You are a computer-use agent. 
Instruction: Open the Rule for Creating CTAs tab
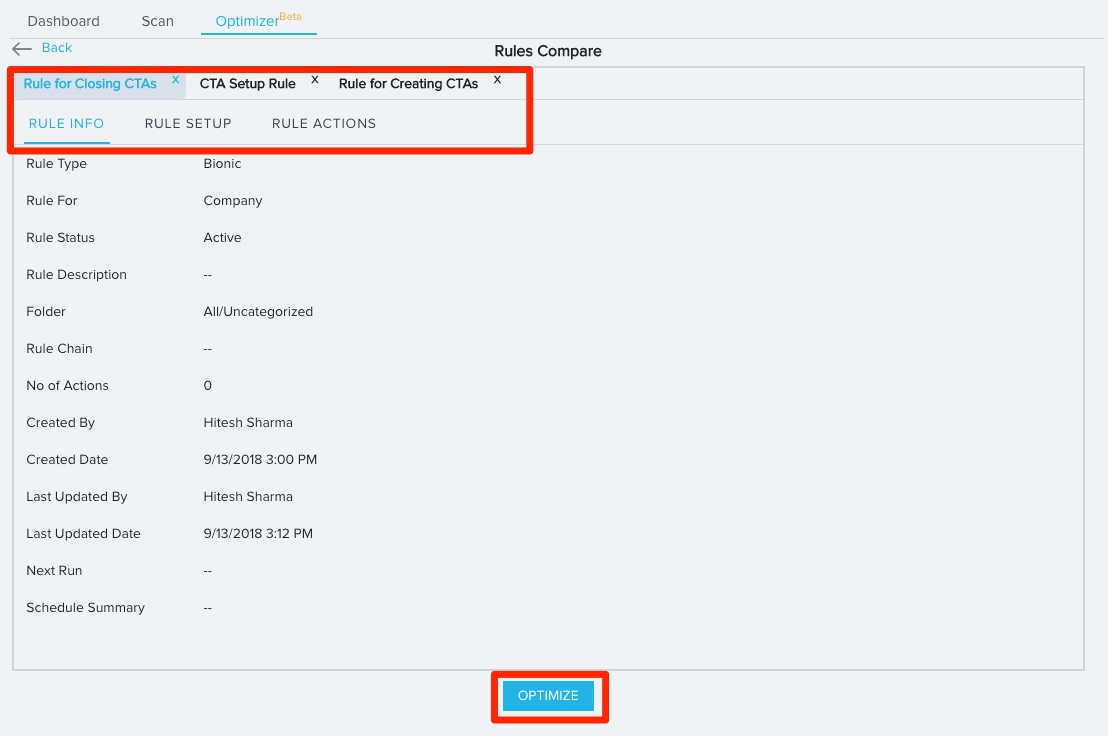pos(408,84)
